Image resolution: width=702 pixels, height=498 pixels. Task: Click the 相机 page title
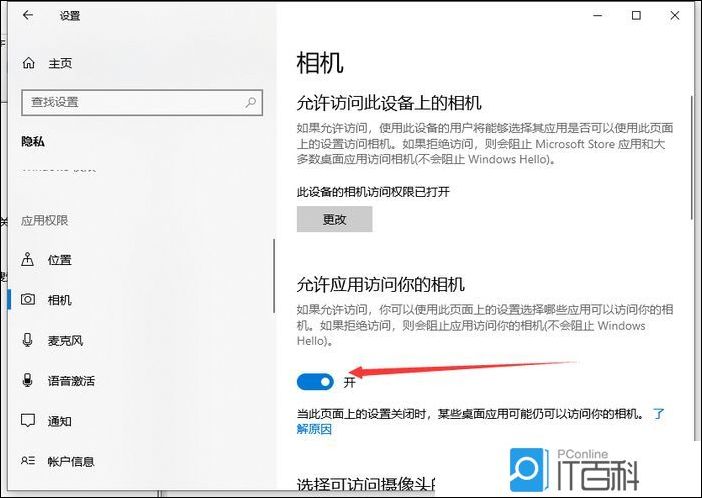320,62
